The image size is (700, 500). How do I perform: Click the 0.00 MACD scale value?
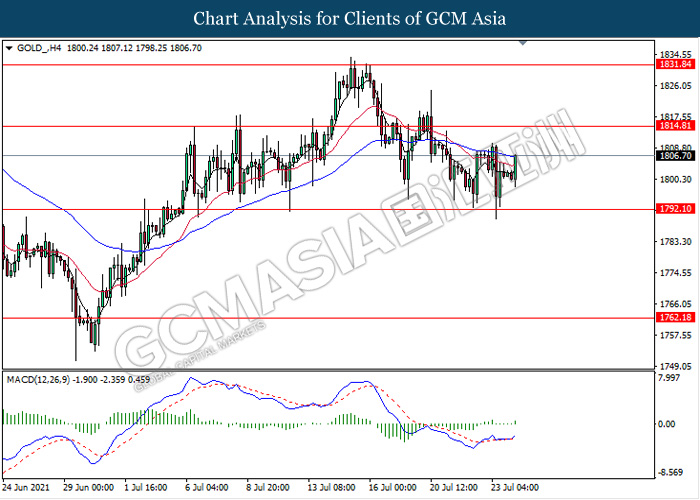click(x=667, y=424)
